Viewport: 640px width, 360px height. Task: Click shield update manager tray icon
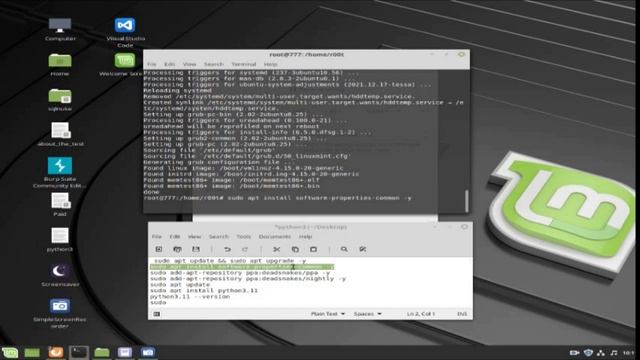tap(588, 353)
